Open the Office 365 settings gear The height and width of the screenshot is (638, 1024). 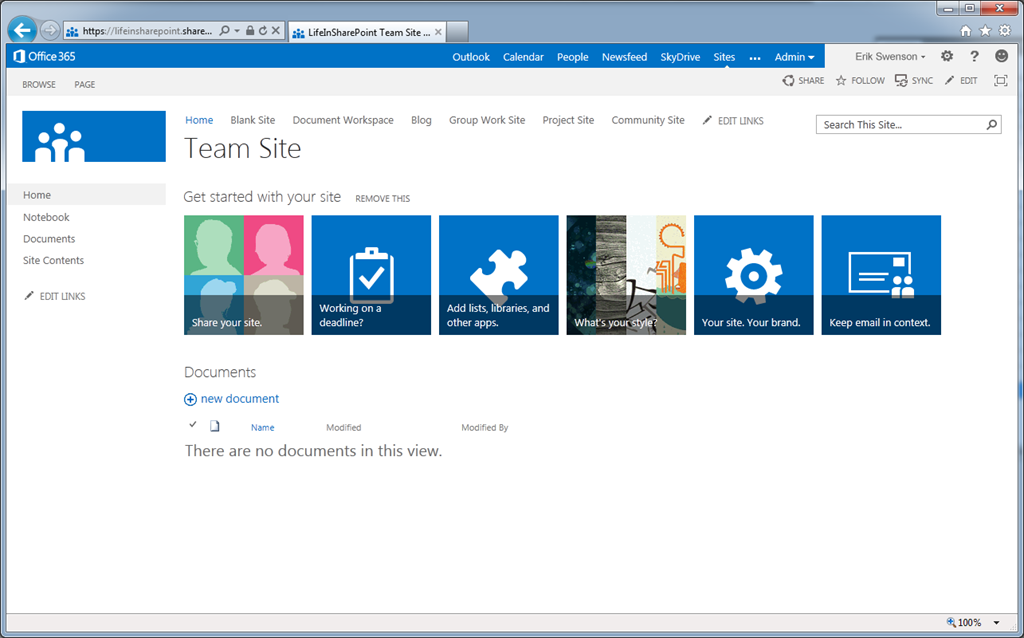pos(946,56)
